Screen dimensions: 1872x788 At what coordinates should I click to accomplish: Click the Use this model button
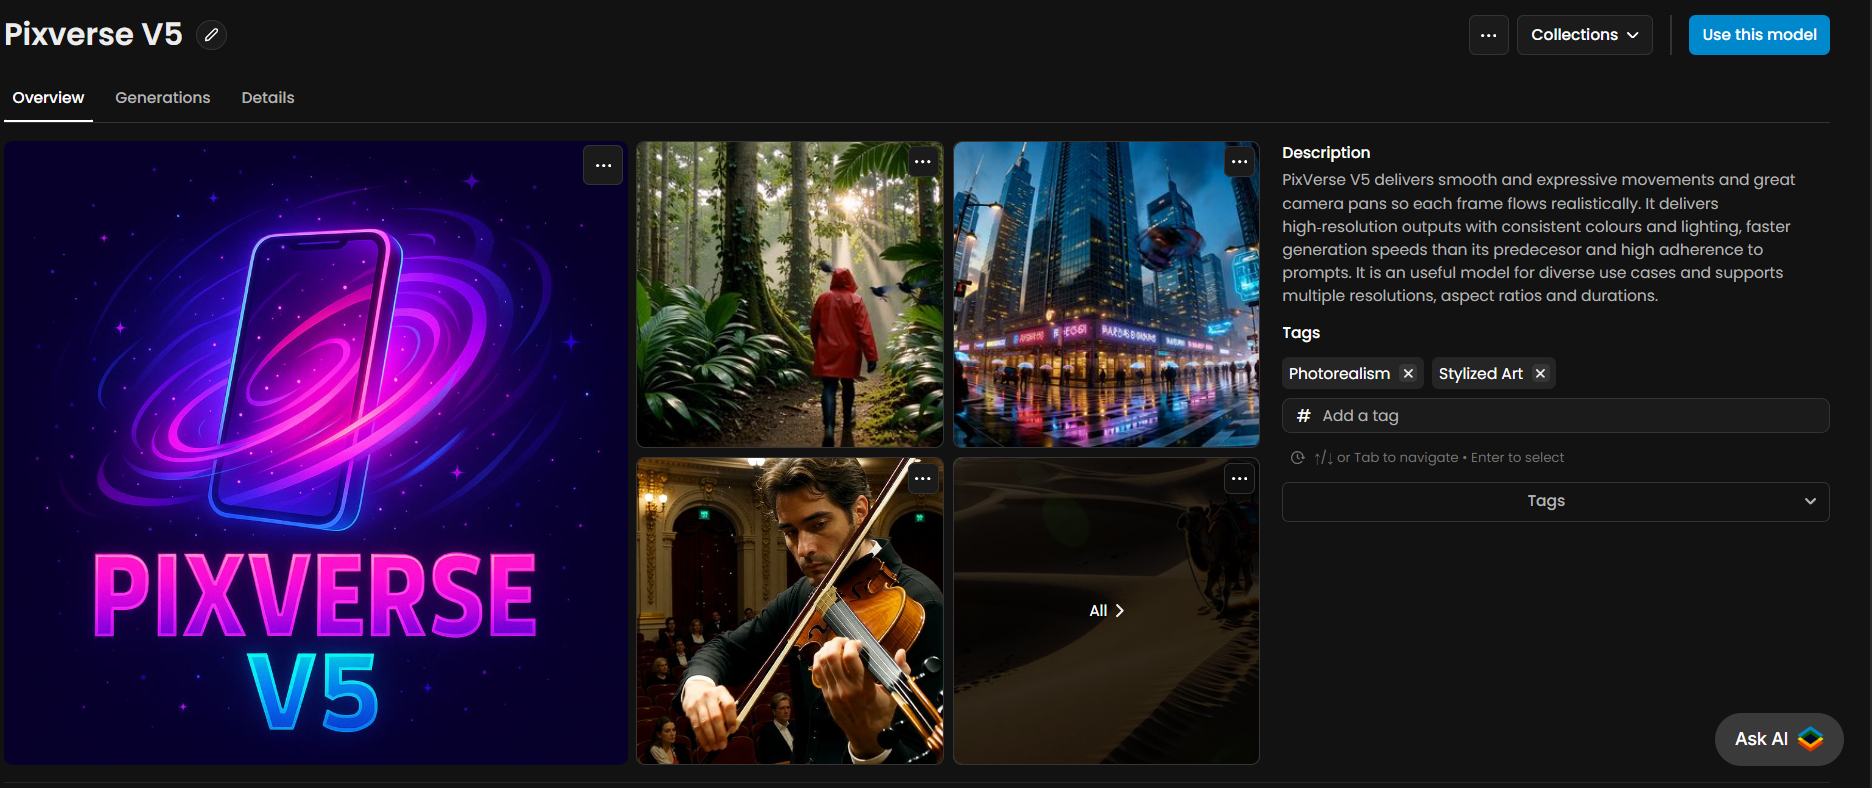[x=1759, y=35]
